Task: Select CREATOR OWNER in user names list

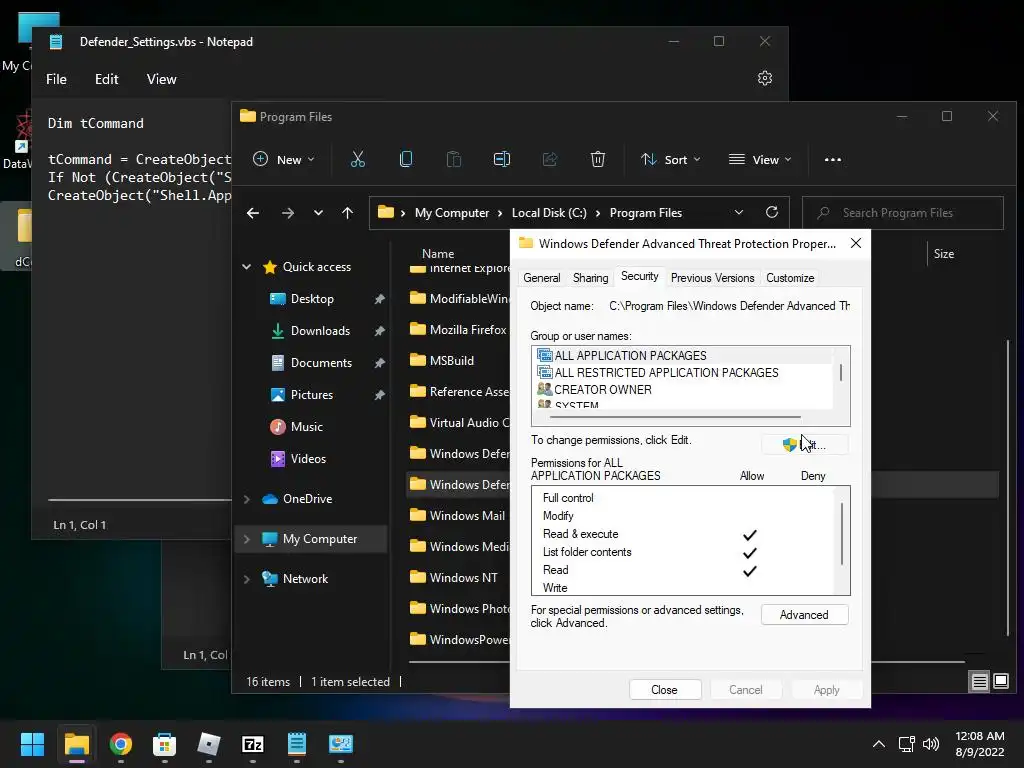Action: (x=602, y=389)
